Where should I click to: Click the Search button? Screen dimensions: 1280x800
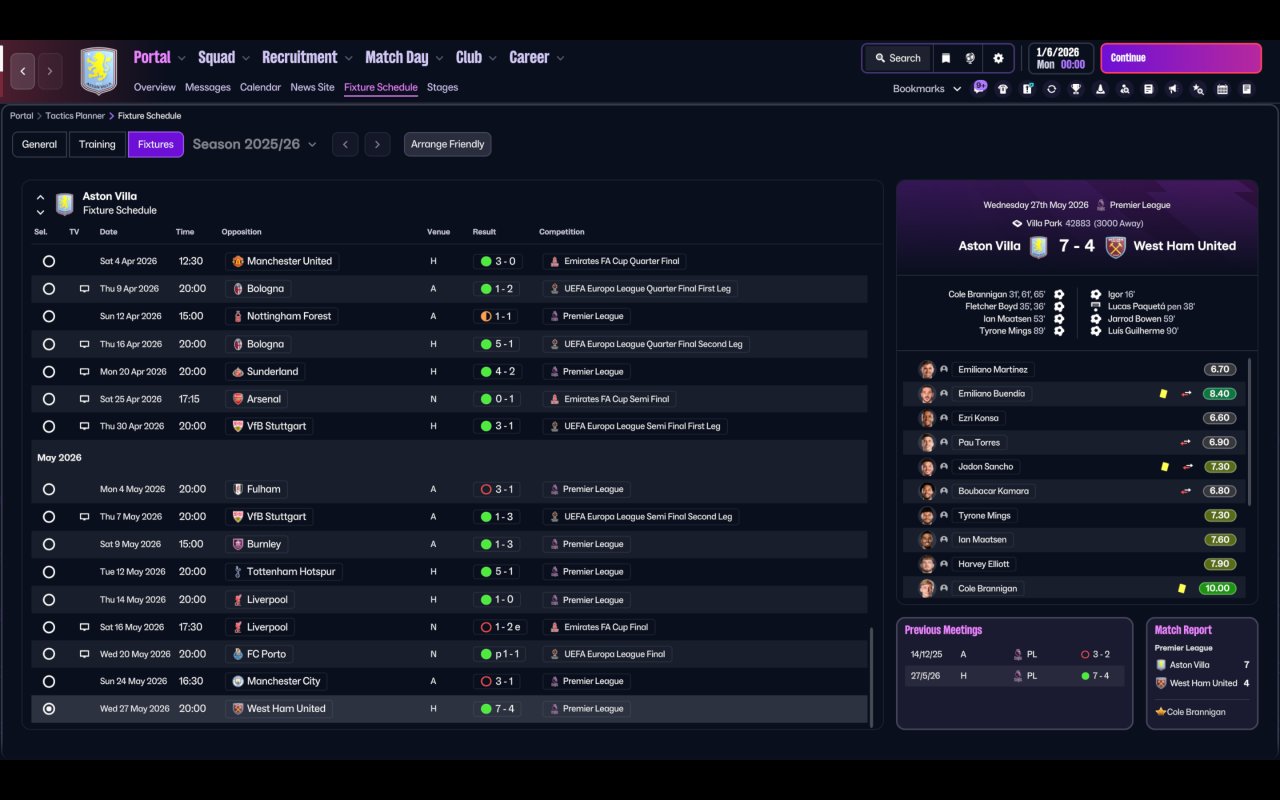tap(897, 58)
